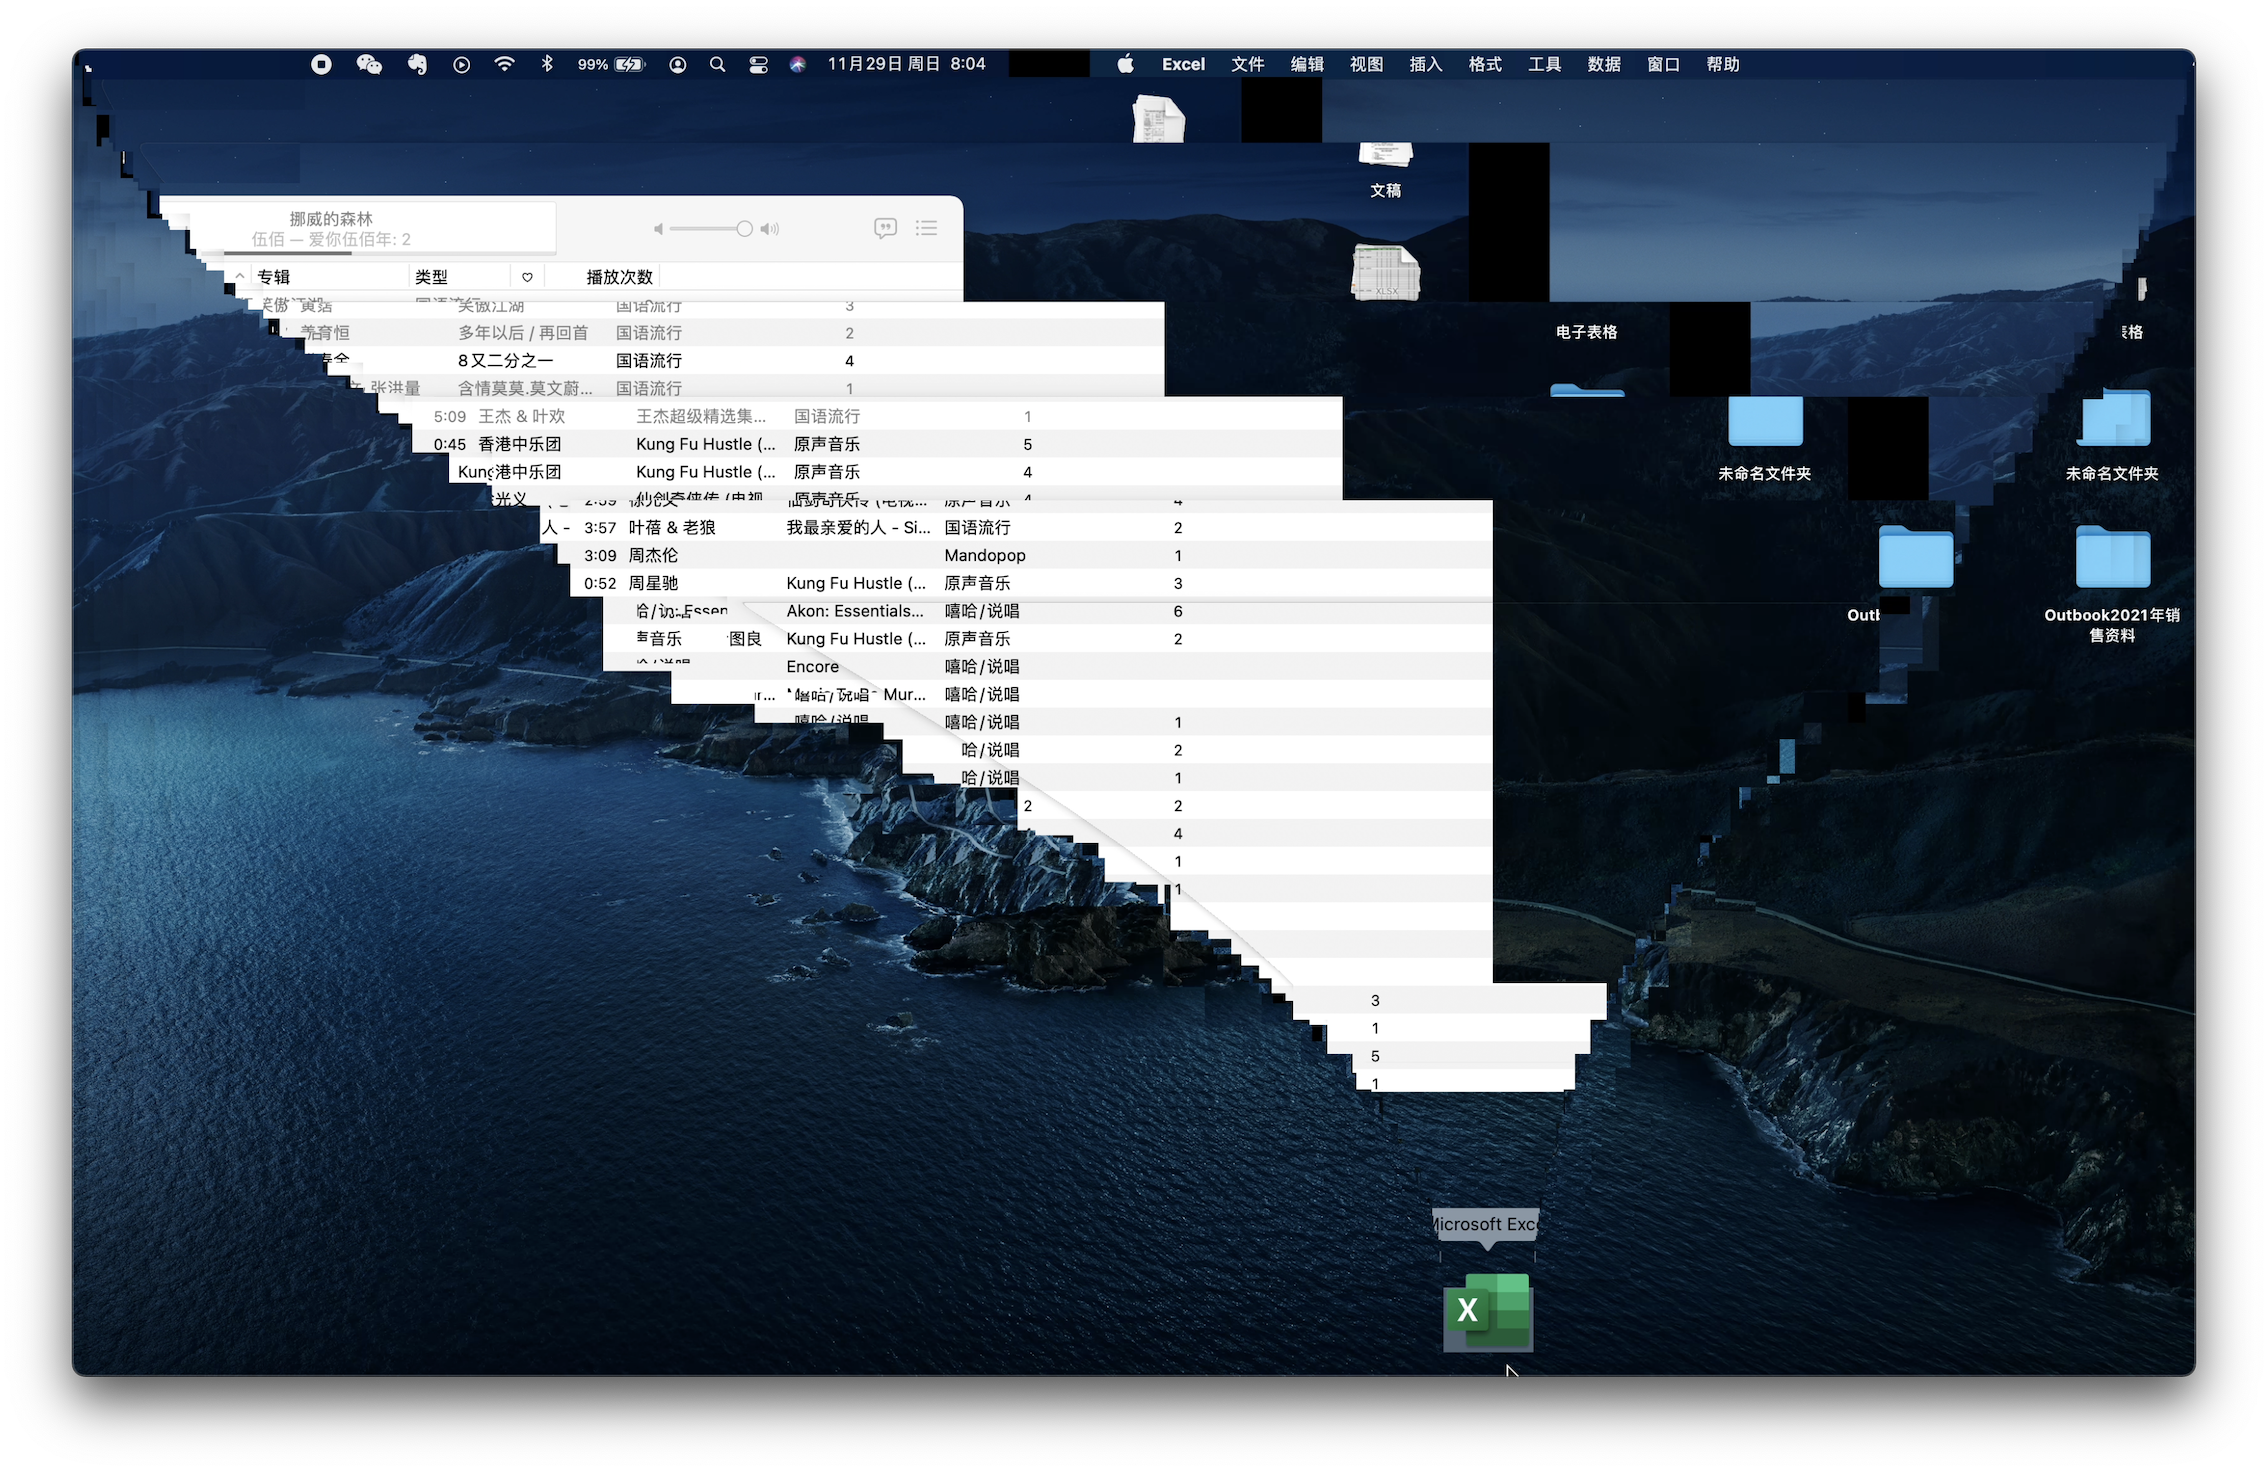This screenshot has width=2268, height=1472.
Task: Toggle Control Center switches icon
Action: click(758, 64)
